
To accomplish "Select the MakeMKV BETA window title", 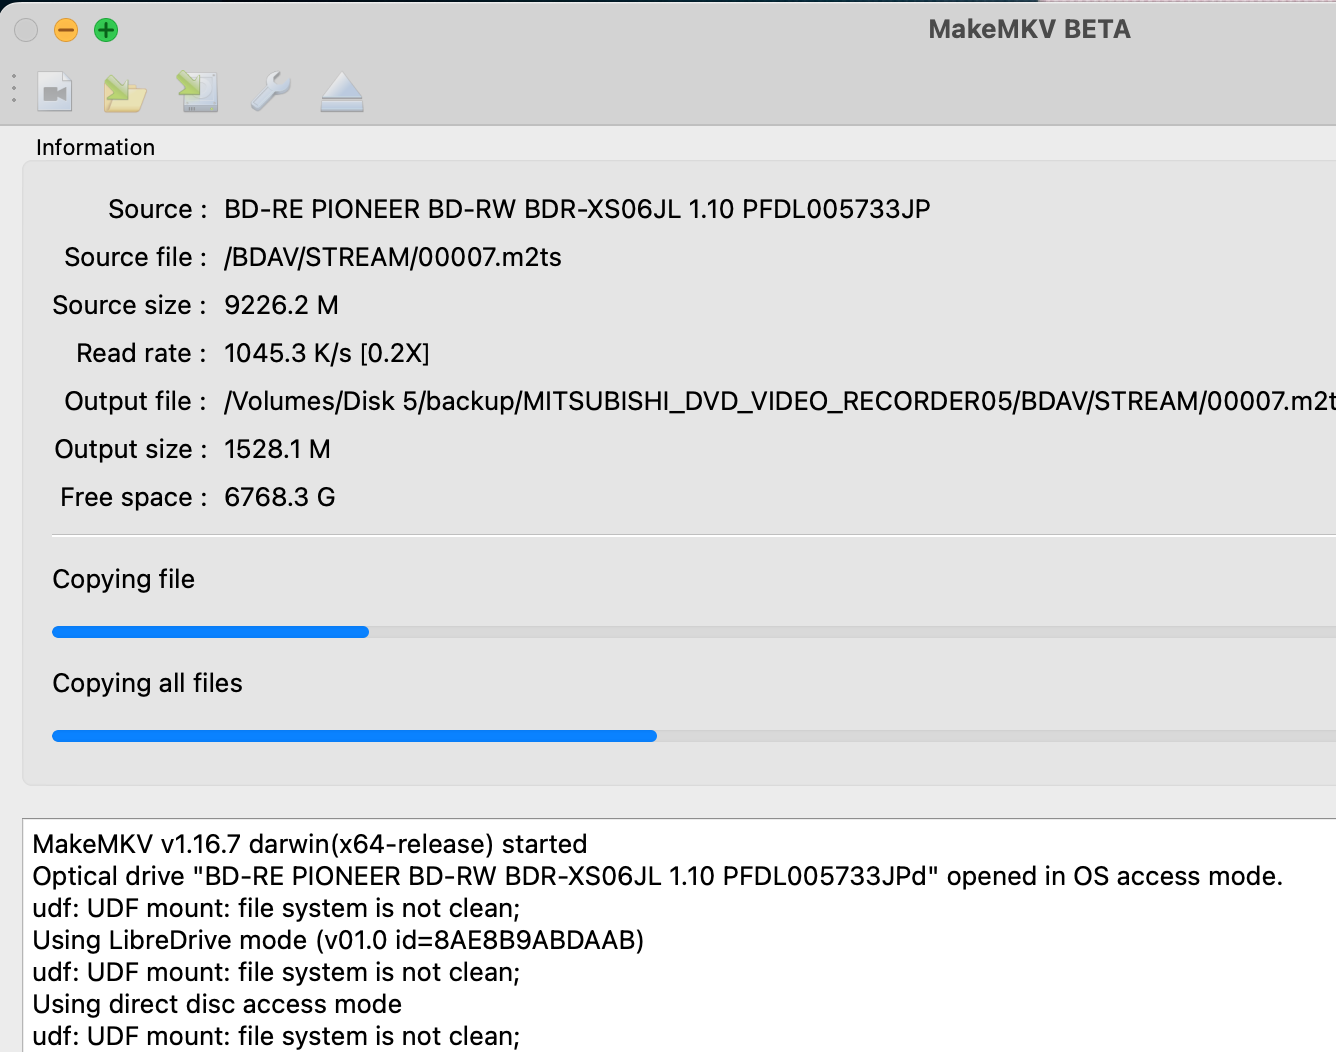I will click(x=1029, y=29).
